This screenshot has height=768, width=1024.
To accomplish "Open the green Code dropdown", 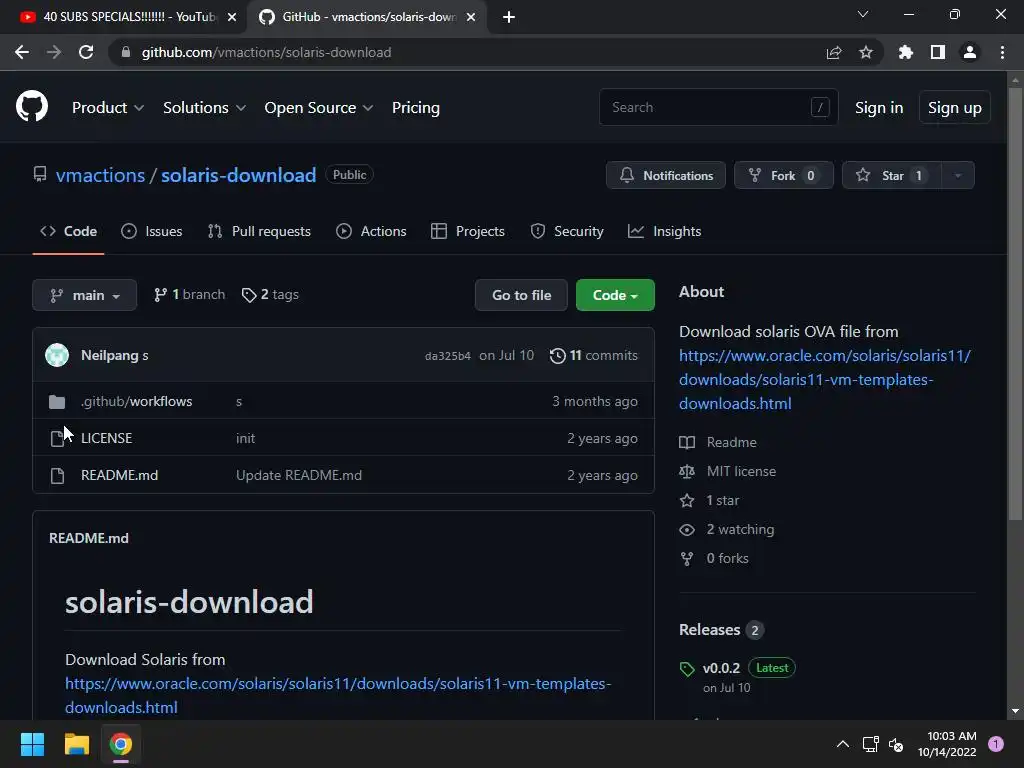I will [x=615, y=295].
